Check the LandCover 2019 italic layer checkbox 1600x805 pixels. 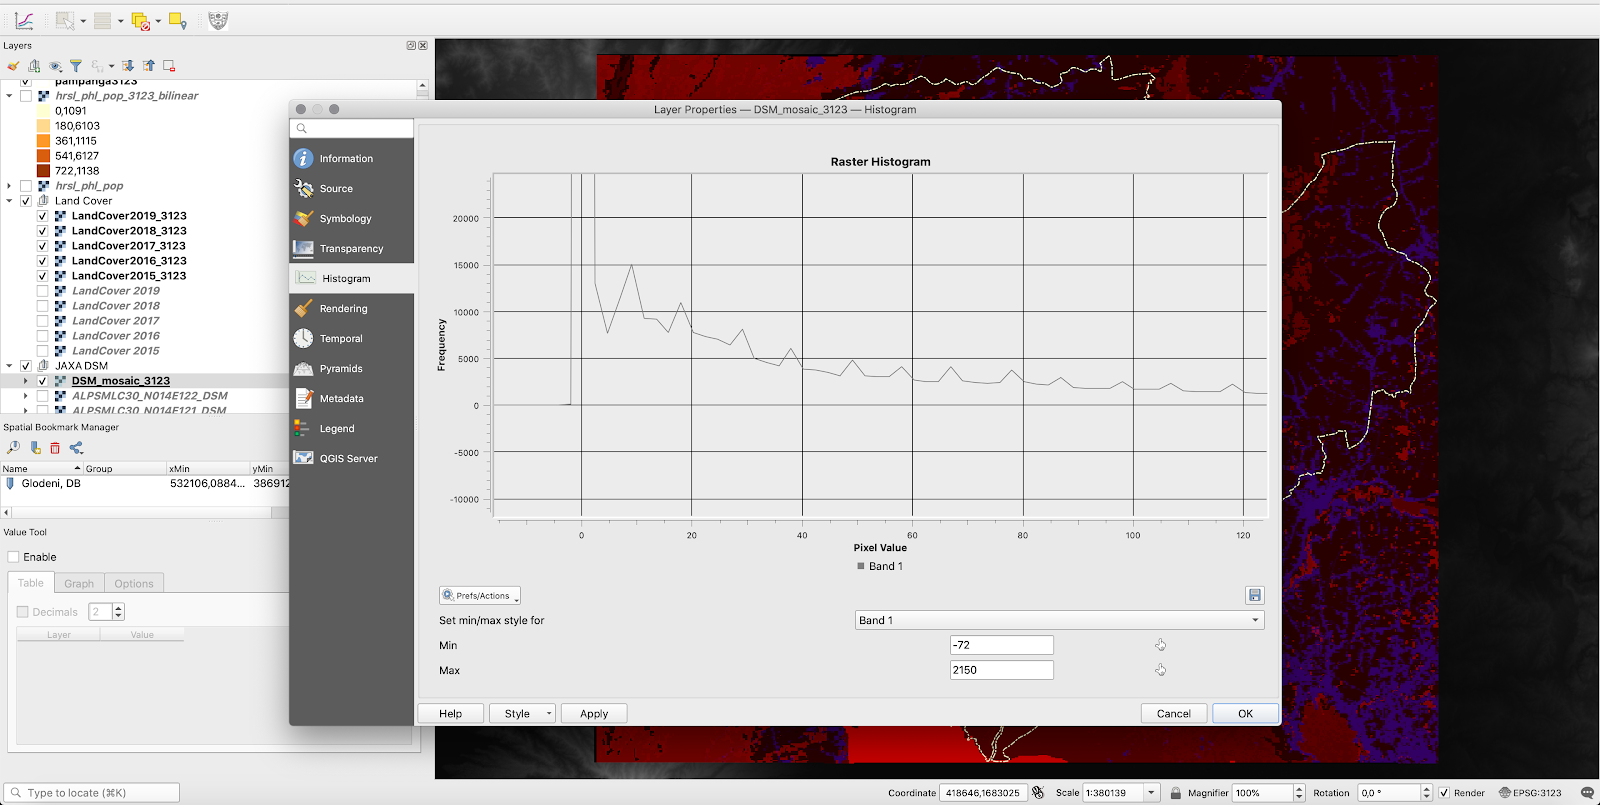pyautogui.click(x=42, y=291)
